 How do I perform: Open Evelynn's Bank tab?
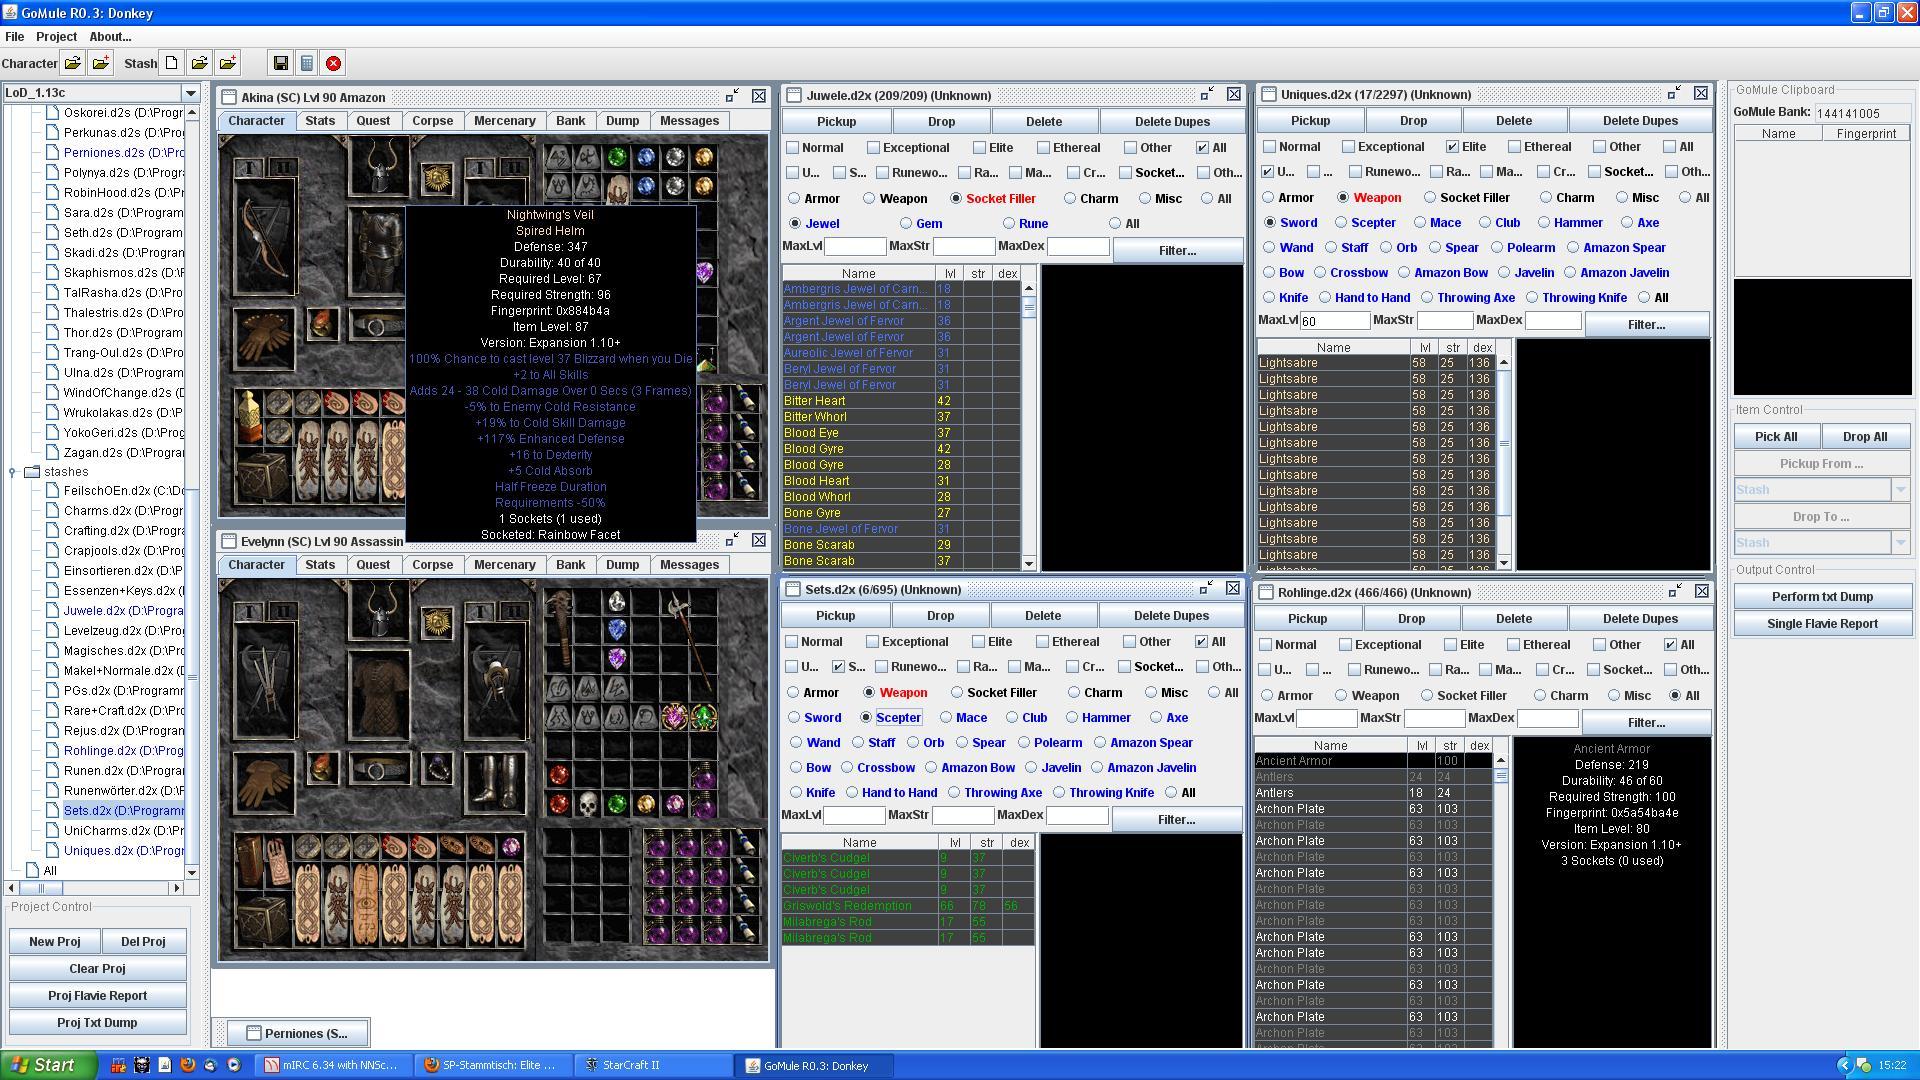[570, 564]
